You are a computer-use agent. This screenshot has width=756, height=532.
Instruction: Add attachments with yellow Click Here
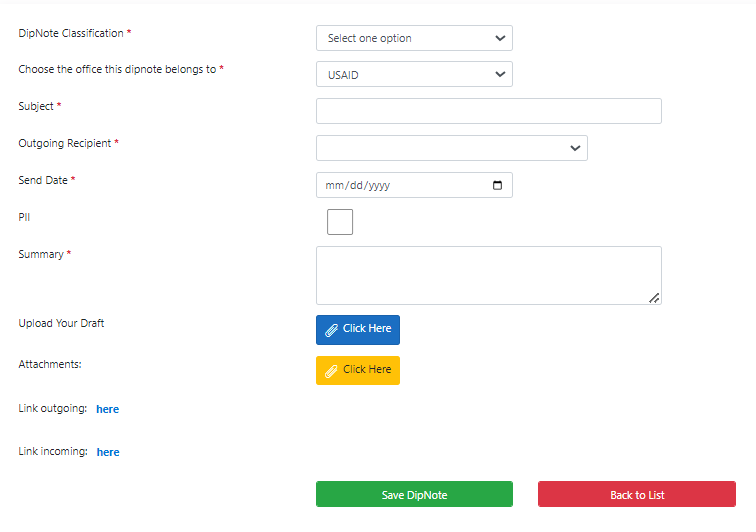click(358, 370)
